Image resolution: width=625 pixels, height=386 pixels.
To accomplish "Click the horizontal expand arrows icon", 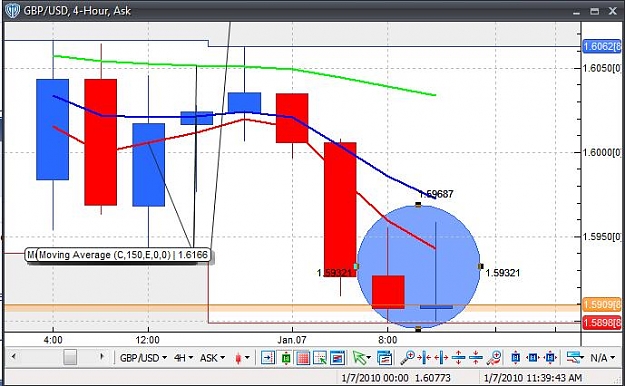I will [x=441, y=358].
